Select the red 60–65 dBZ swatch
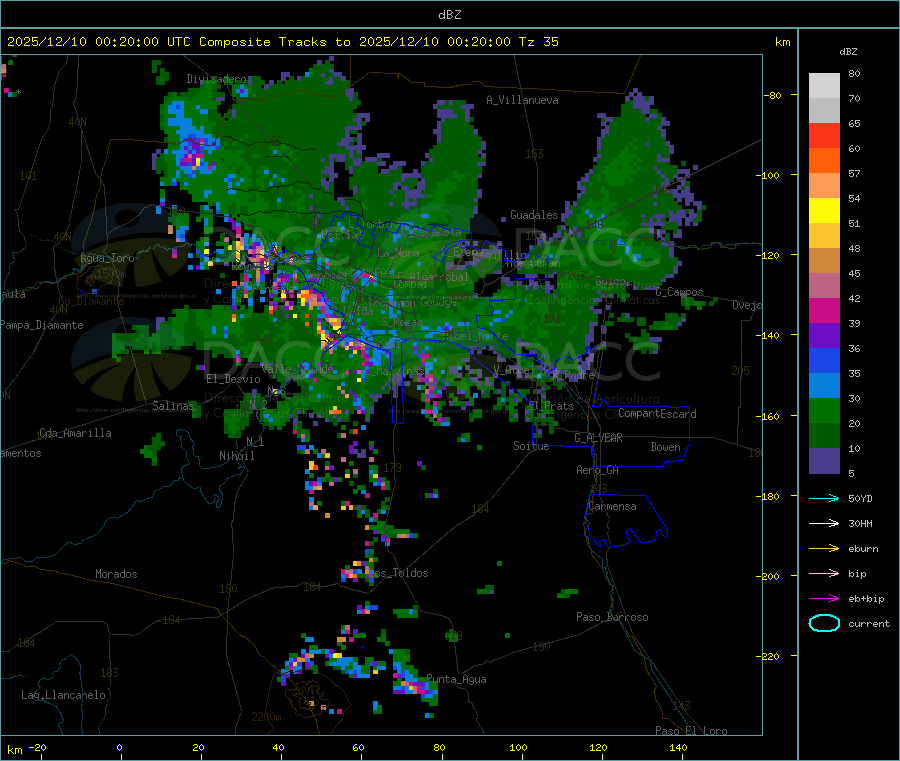 tap(824, 135)
